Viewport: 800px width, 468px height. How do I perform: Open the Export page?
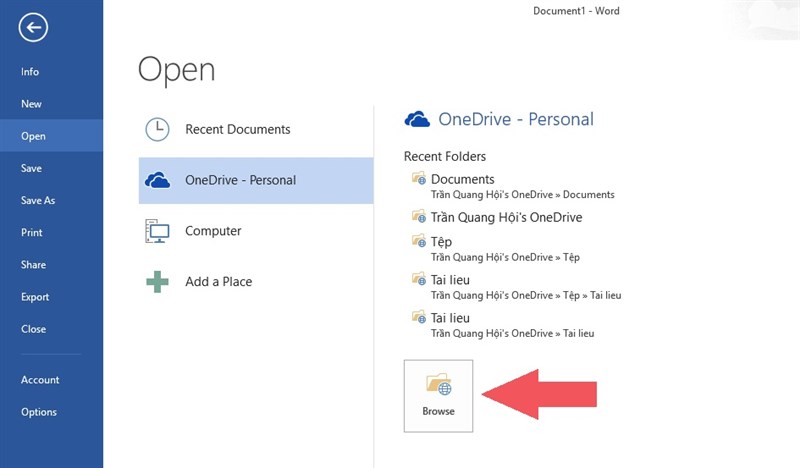coord(35,297)
